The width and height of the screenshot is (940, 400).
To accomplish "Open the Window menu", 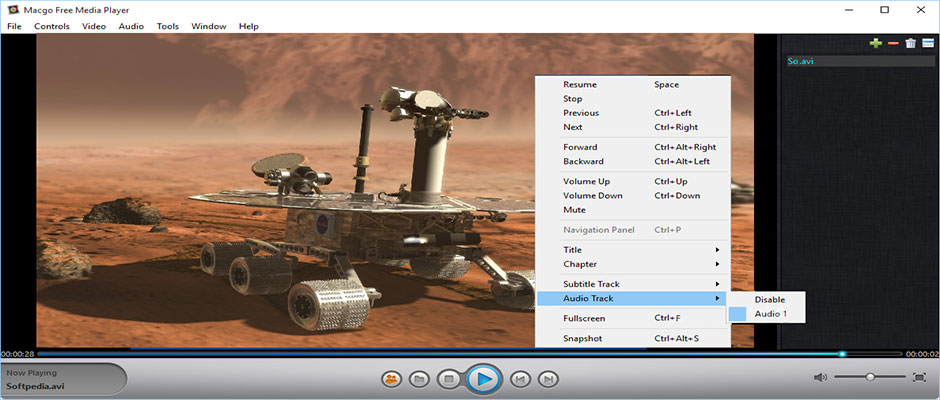I will click(x=209, y=26).
